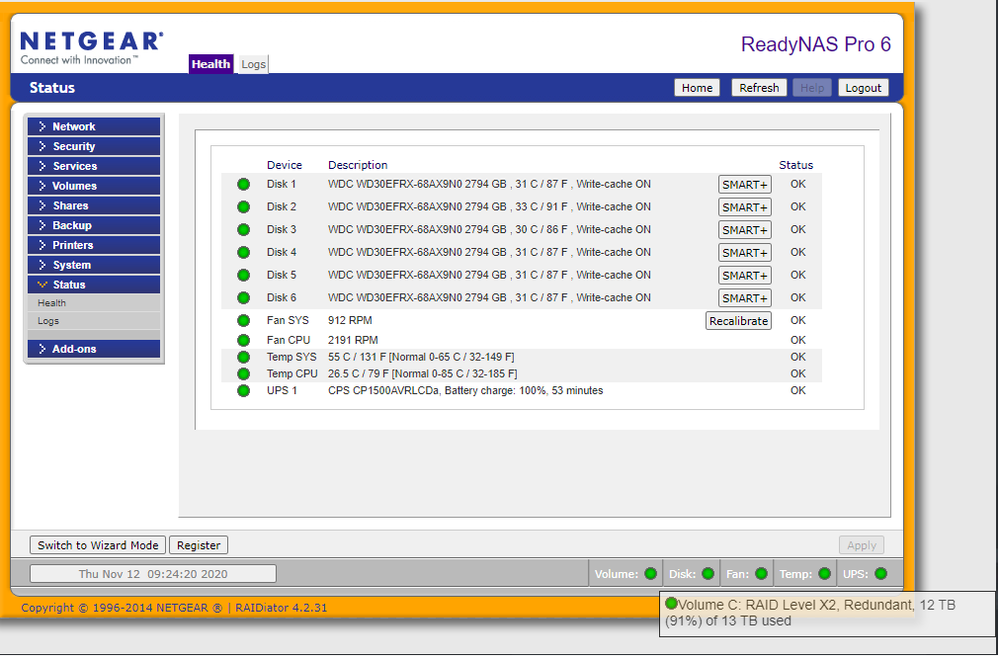Click the Disk 1 green status indicator

243,184
